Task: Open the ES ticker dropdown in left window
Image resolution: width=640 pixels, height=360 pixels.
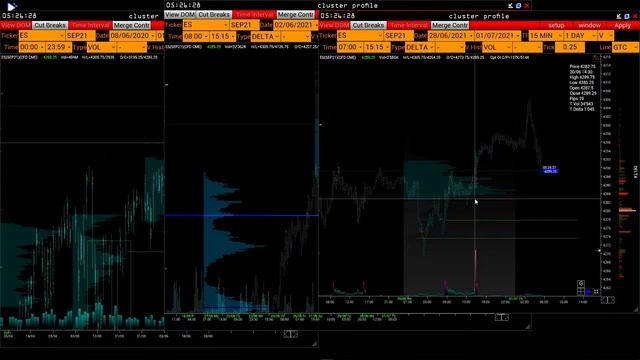Action: click(42, 36)
